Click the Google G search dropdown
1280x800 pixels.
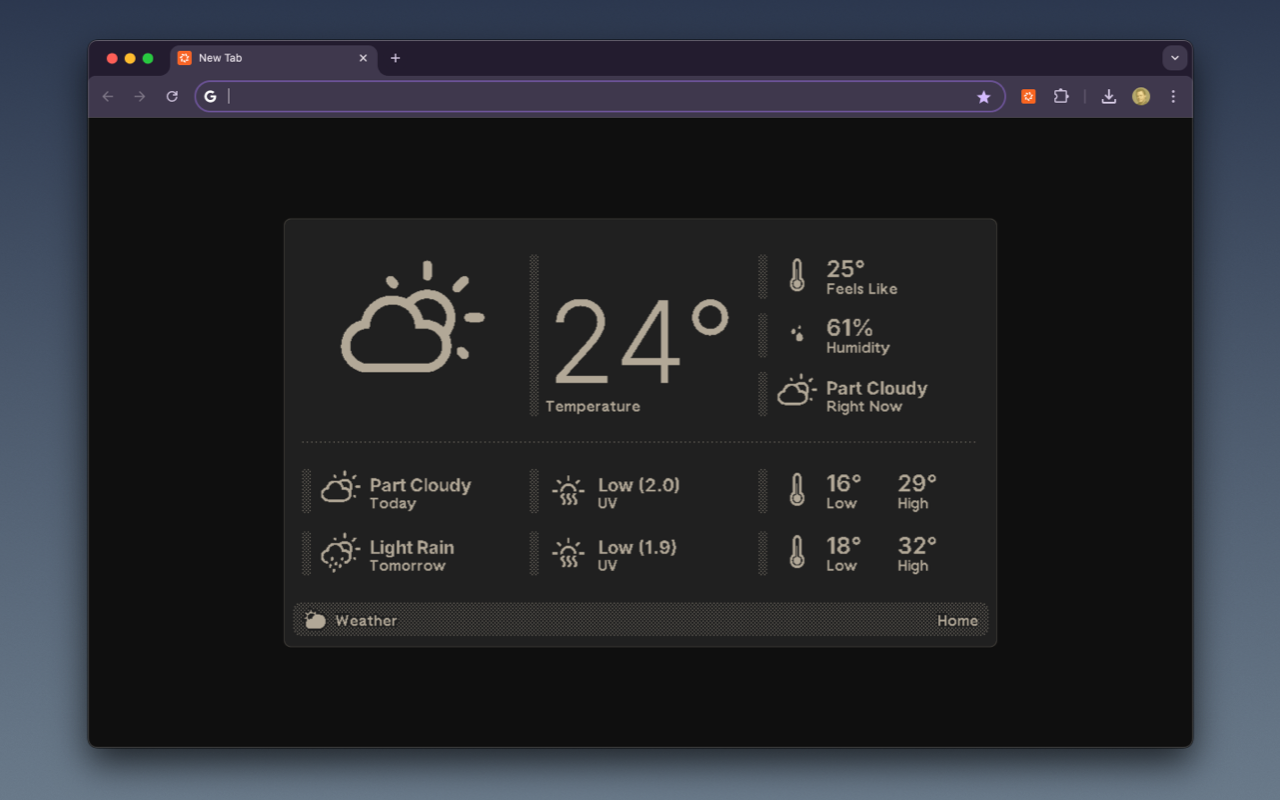click(211, 96)
